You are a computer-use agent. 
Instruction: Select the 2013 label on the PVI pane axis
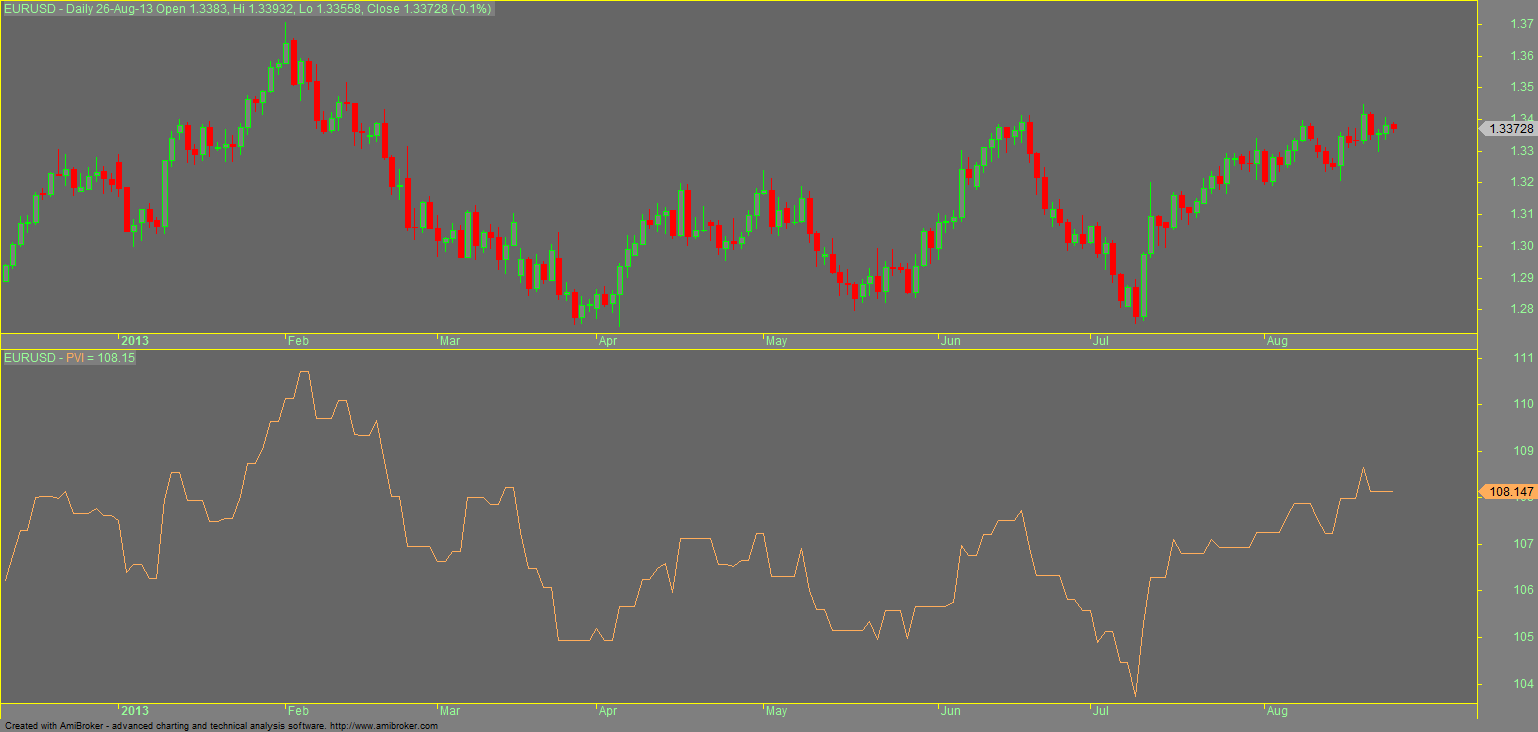point(134,711)
